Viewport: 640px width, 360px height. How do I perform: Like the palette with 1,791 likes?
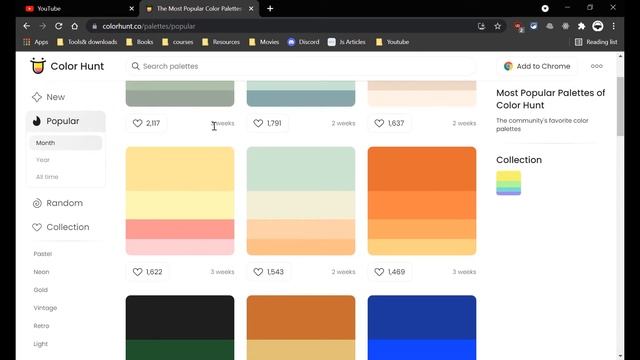point(267,123)
